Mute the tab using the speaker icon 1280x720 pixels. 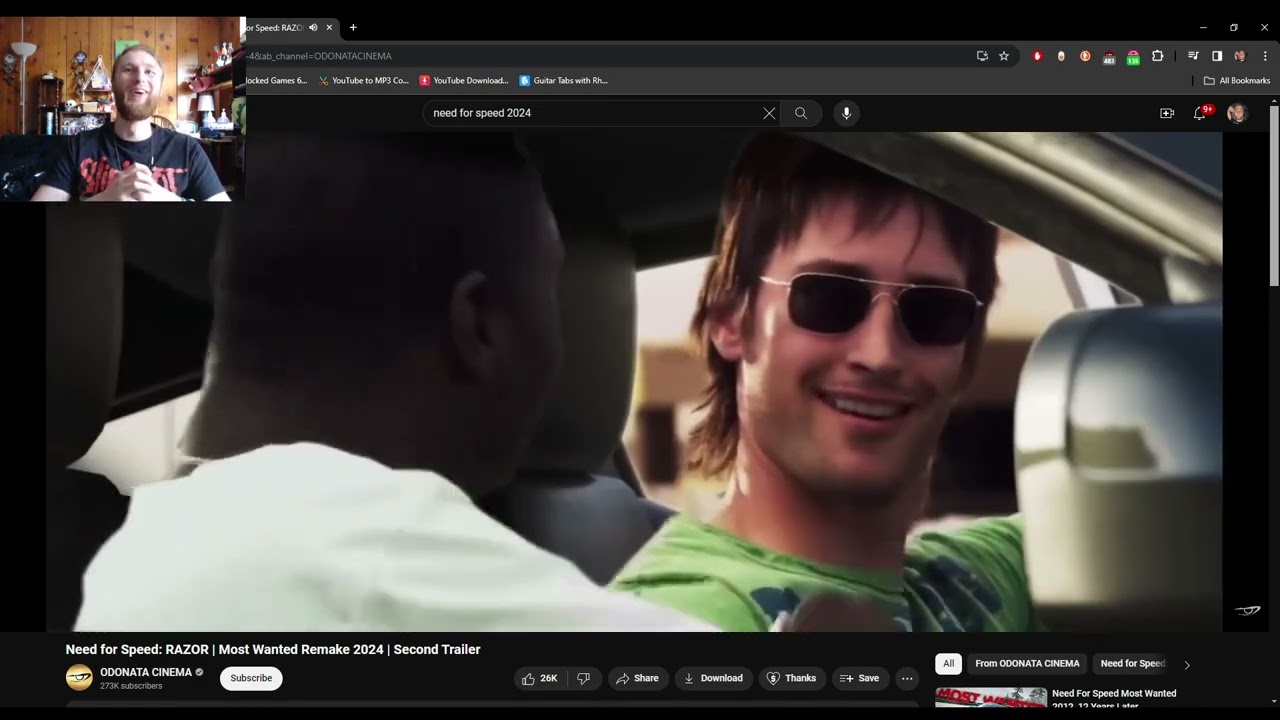(313, 28)
